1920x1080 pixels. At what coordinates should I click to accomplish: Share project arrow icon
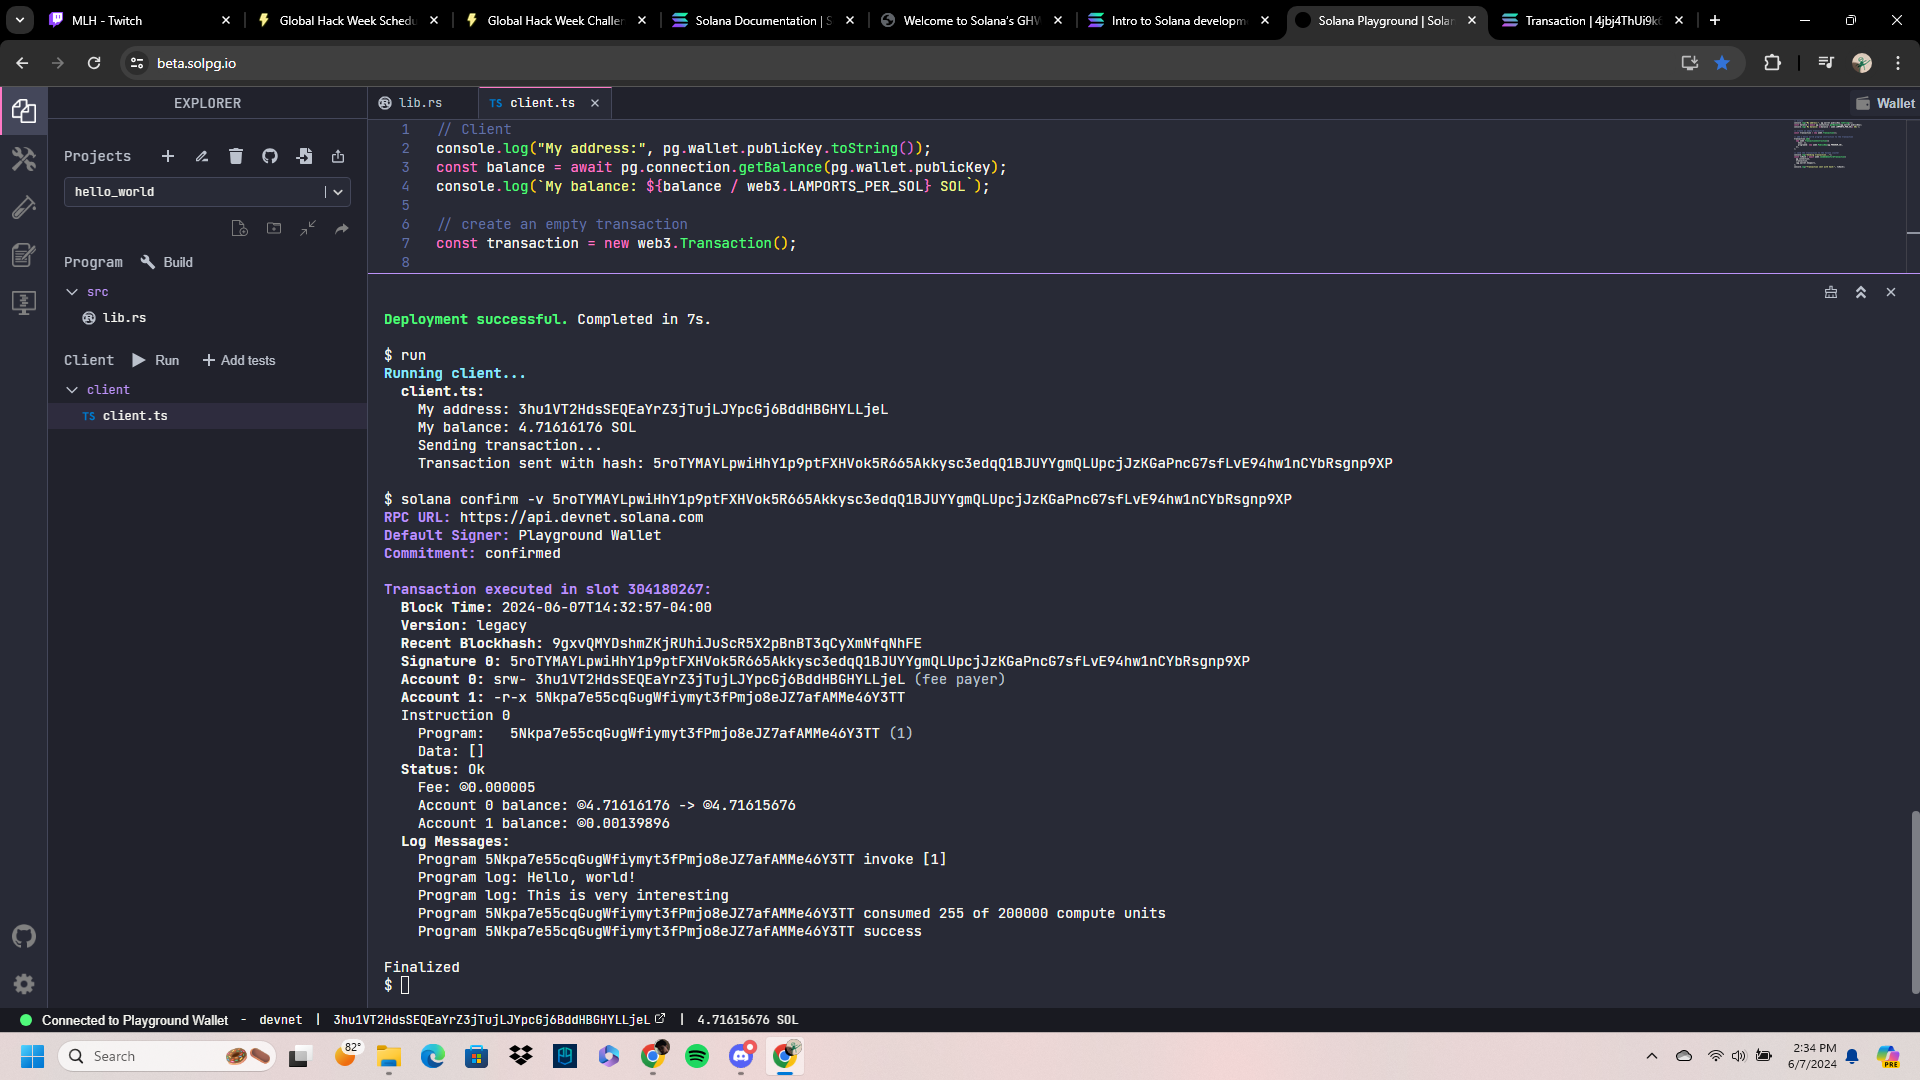point(342,228)
